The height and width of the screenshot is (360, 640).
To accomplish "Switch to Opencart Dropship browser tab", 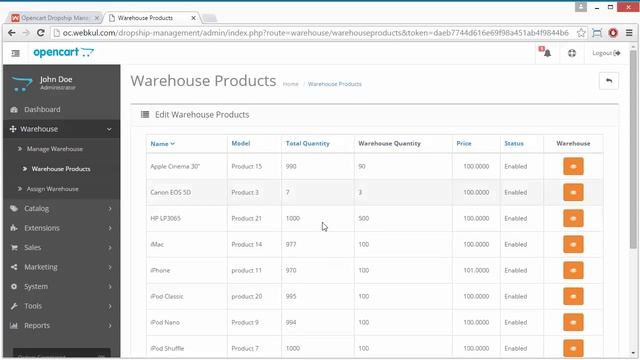I will point(55,18).
